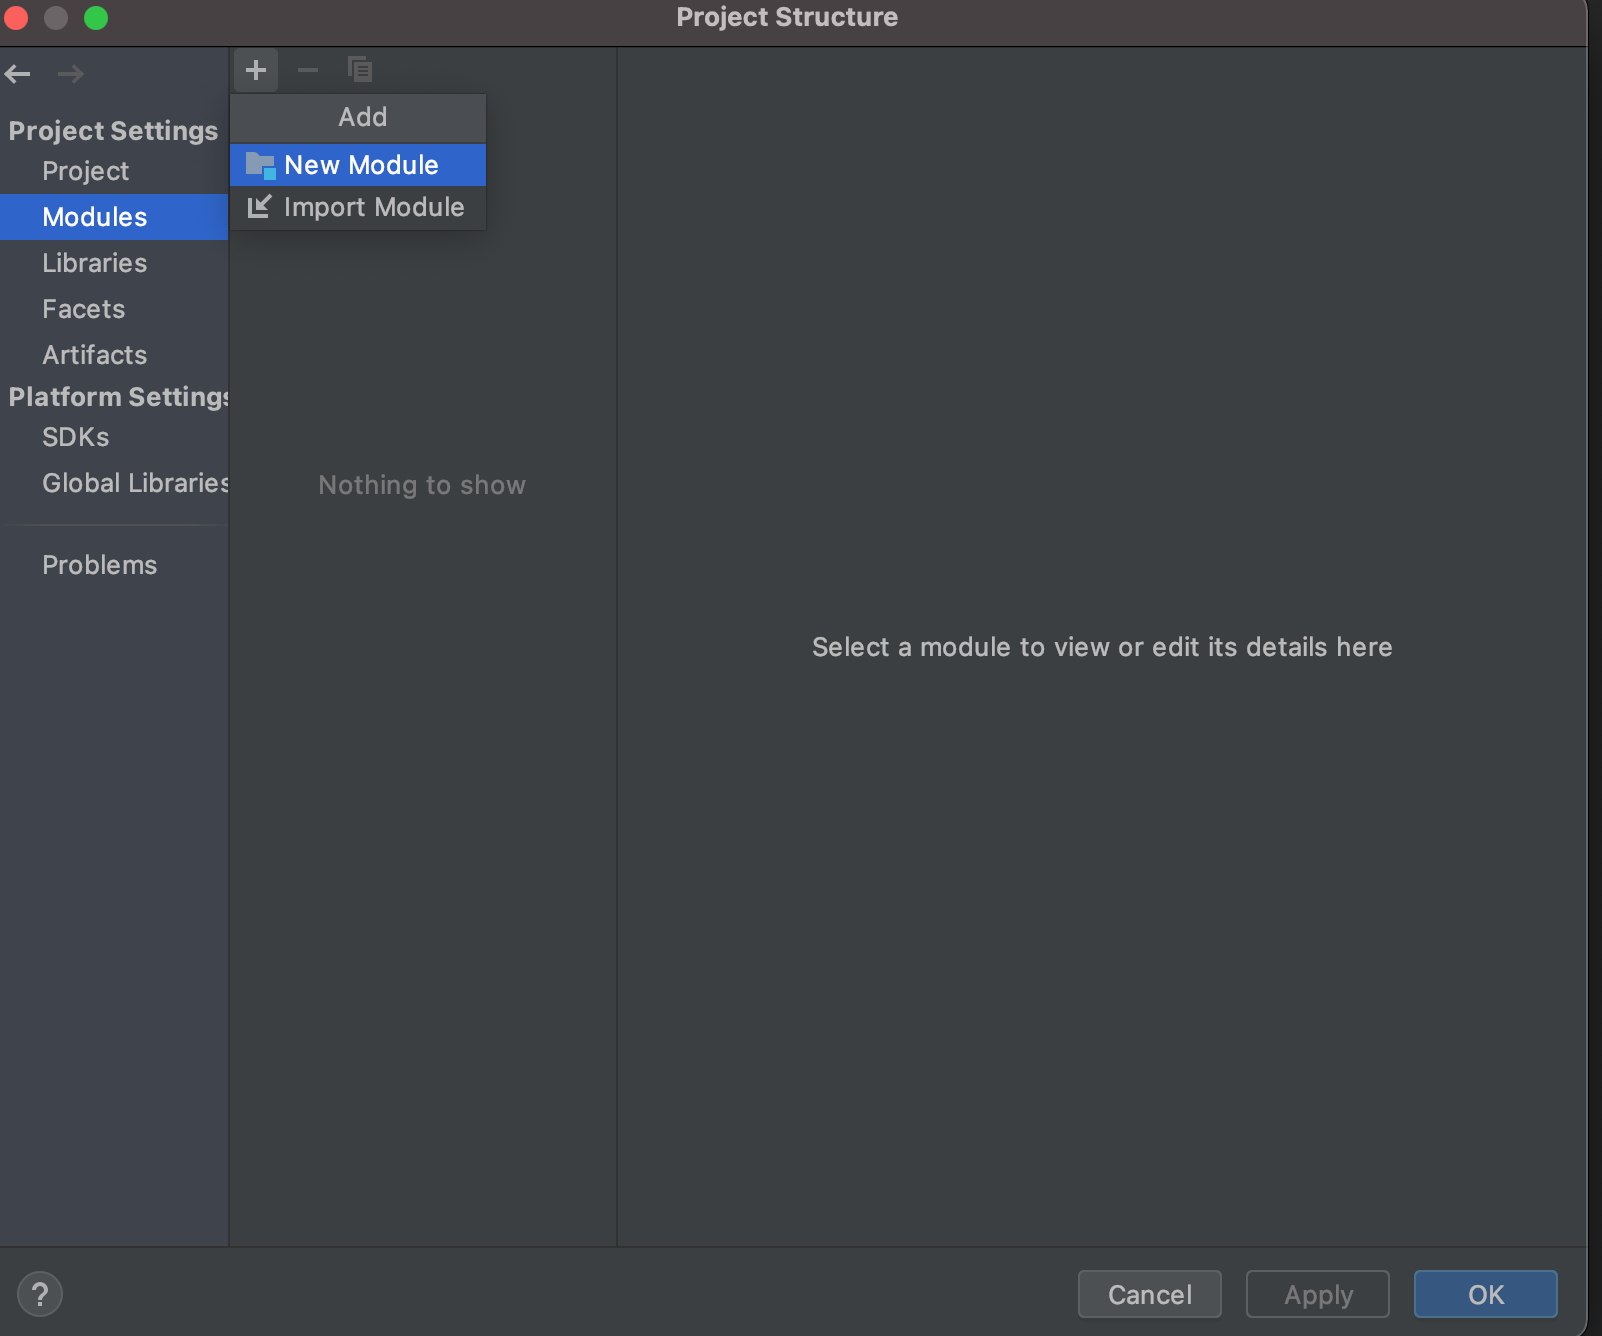Open the Problems section
The height and width of the screenshot is (1336, 1602).
114,565
